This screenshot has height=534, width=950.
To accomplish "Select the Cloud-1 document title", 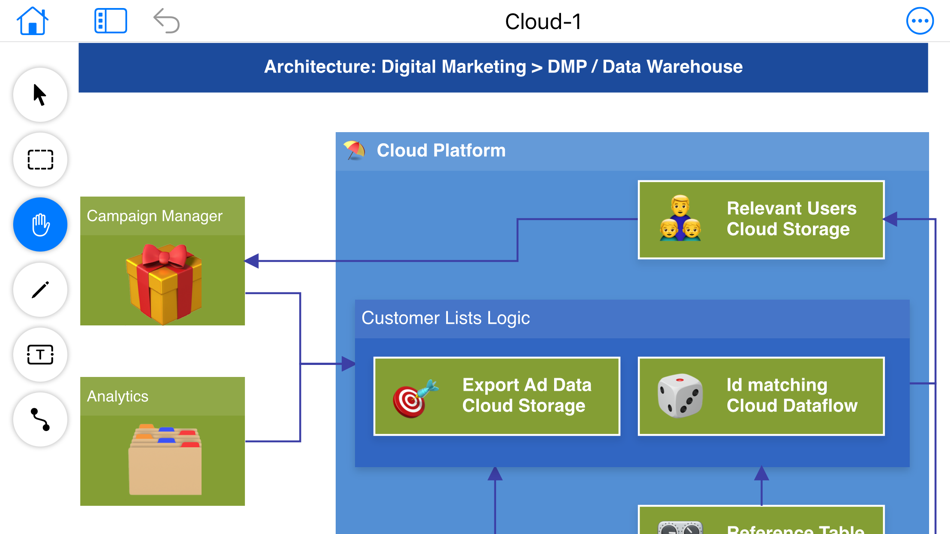I will click(543, 22).
